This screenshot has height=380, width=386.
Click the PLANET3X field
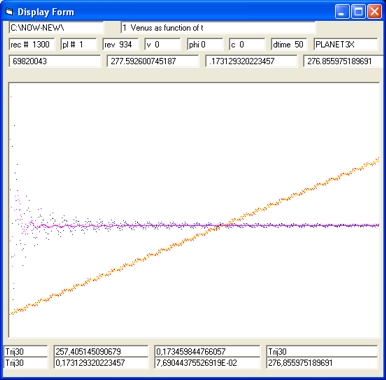tap(346, 44)
